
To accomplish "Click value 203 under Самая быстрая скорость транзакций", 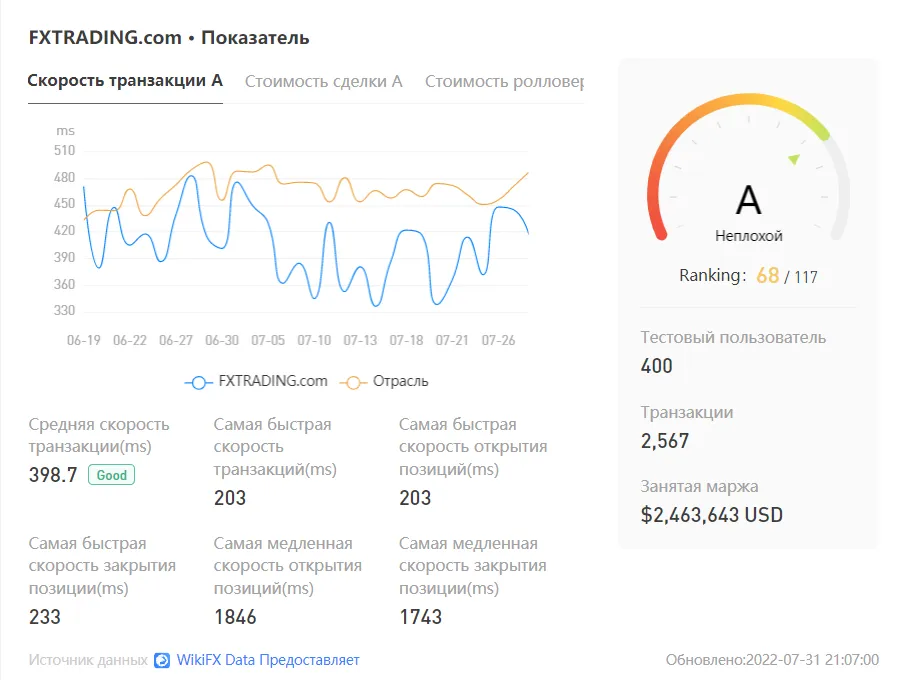I will (x=230, y=498).
